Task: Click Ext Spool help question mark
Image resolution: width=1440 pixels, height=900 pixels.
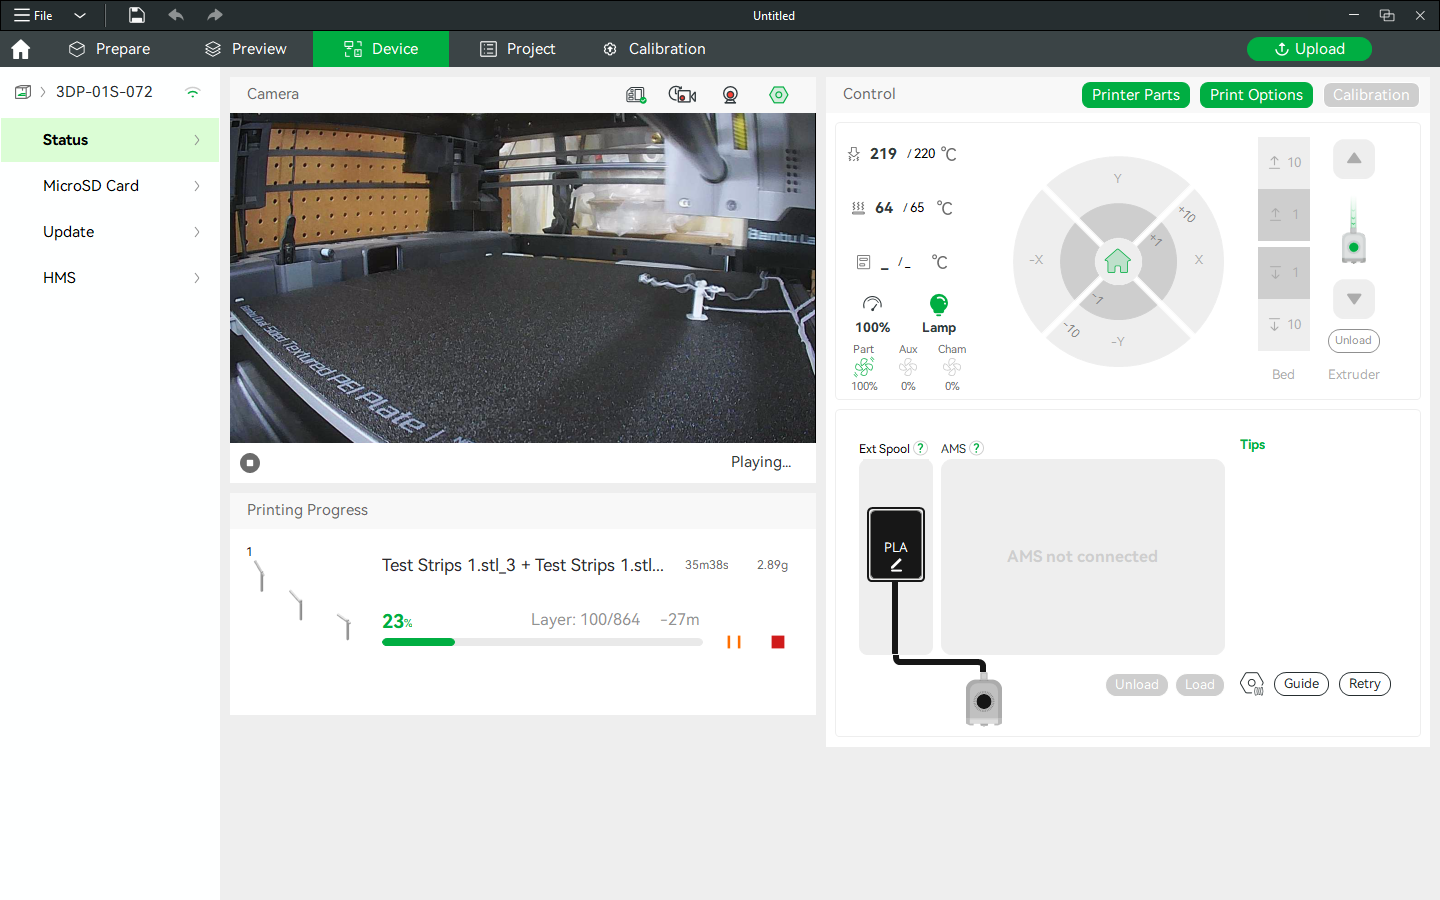Action: click(921, 449)
